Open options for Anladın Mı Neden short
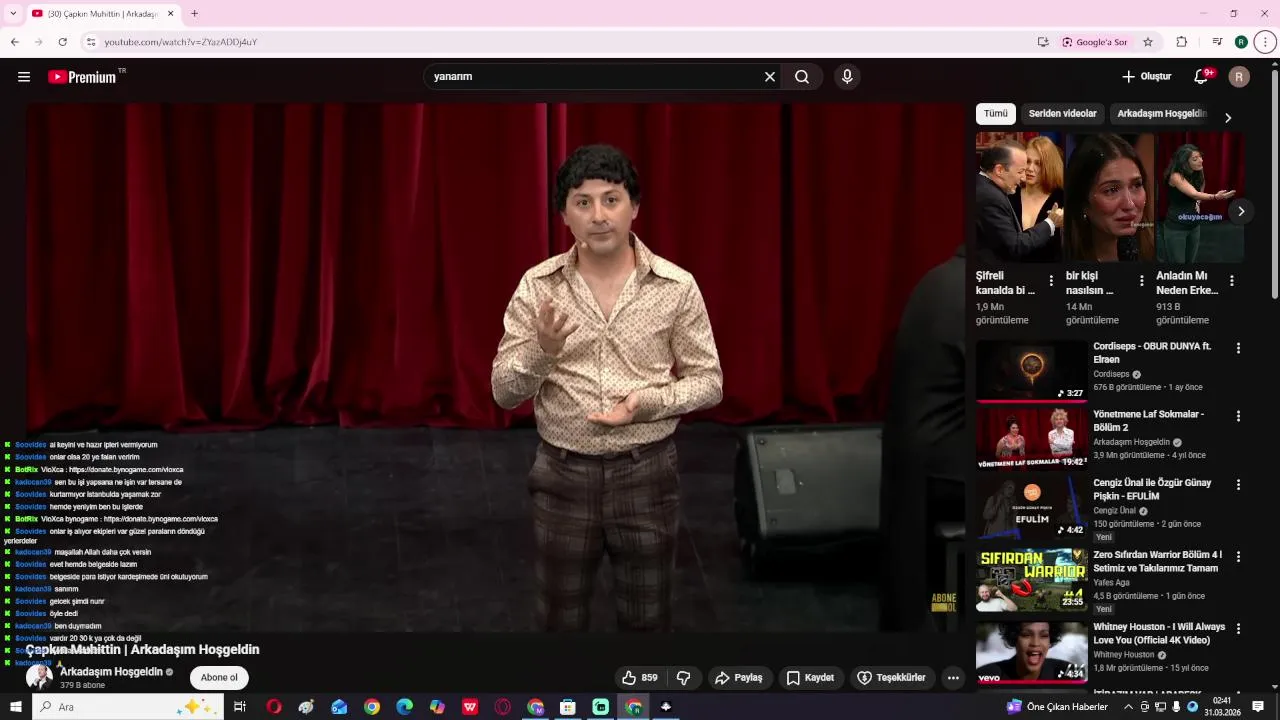This screenshot has width=1280, height=720. pyautogui.click(x=1232, y=281)
